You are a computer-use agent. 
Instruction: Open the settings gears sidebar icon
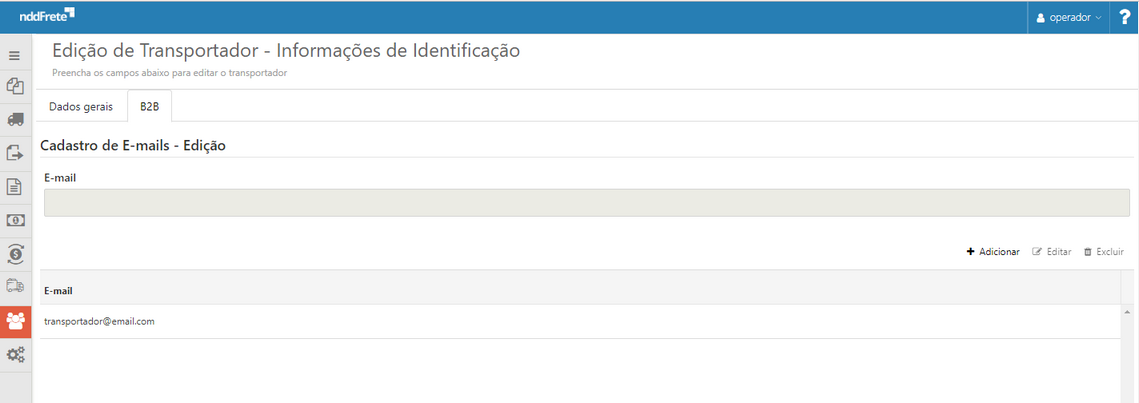15,355
